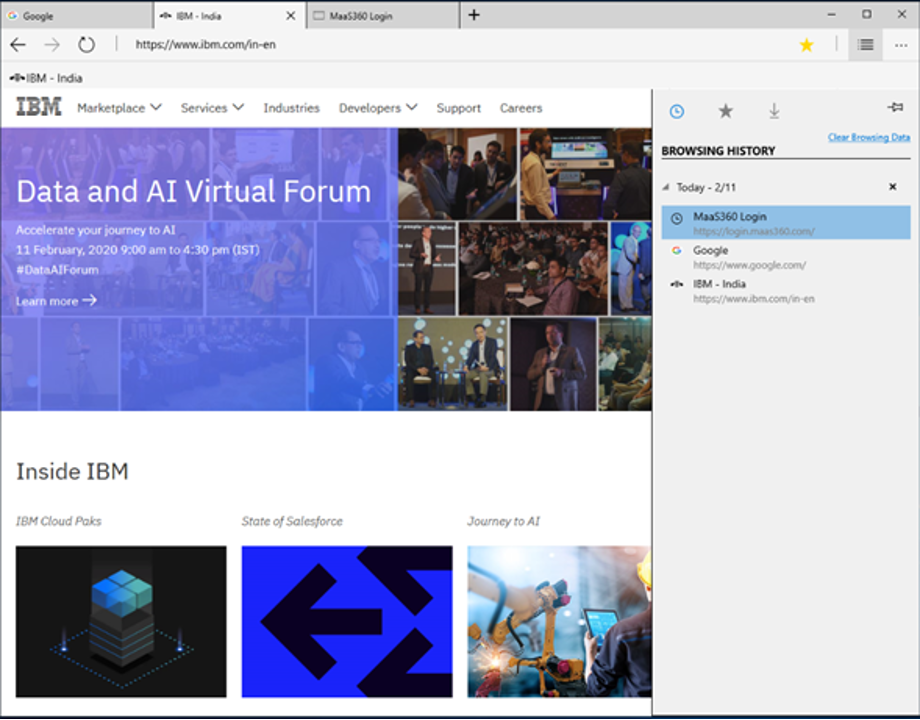This screenshot has width=920, height=720.
Task: Click BROWSING HISTORY header
Action: [718, 151]
